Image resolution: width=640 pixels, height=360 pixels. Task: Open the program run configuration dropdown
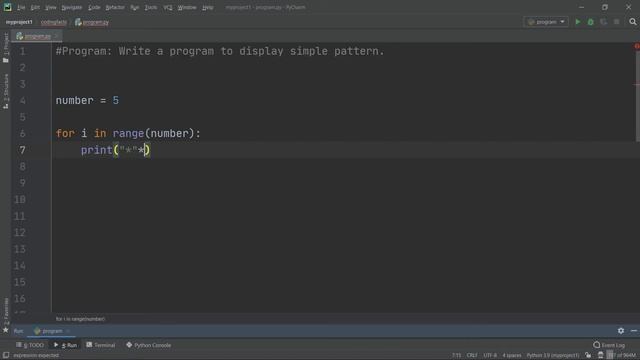(546, 22)
